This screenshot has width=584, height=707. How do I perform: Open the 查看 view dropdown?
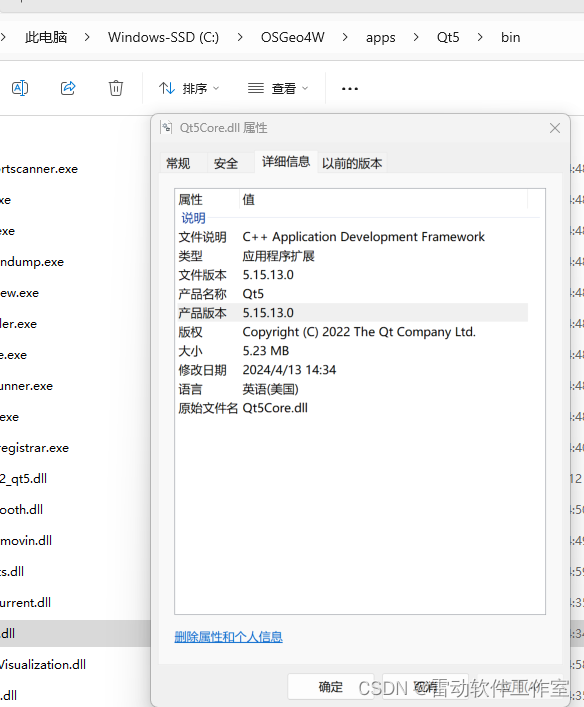click(278, 88)
